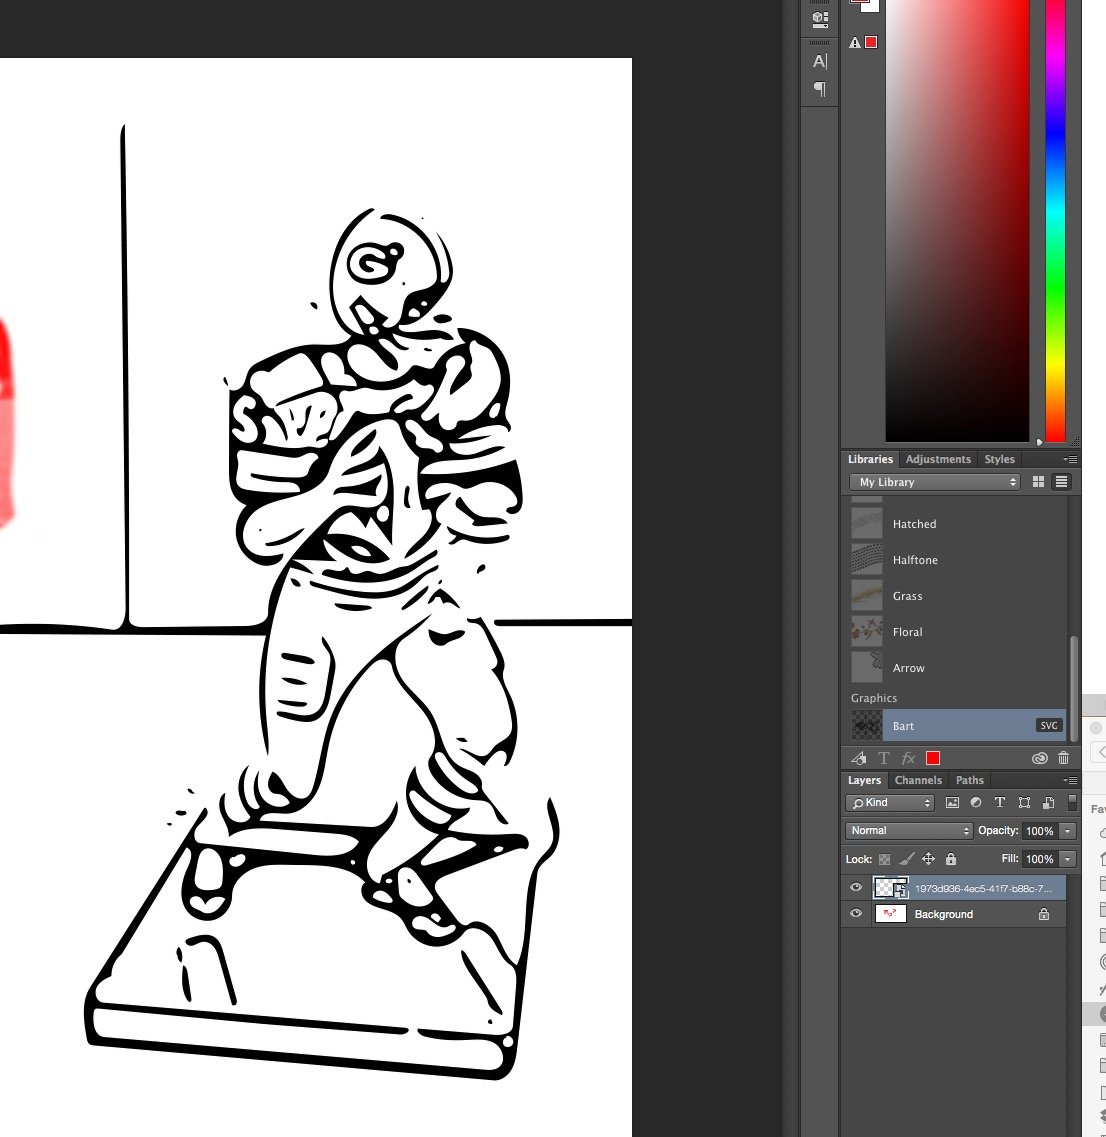The height and width of the screenshot is (1137, 1106).
Task: Click the Creative Cloud sync icon
Action: click(x=1039, y=758)
